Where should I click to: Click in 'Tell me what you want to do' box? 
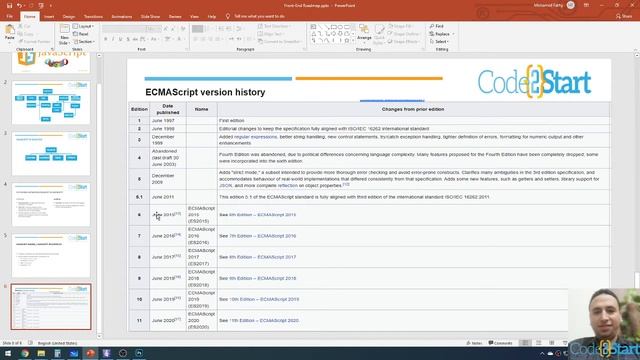pos(259,16)
